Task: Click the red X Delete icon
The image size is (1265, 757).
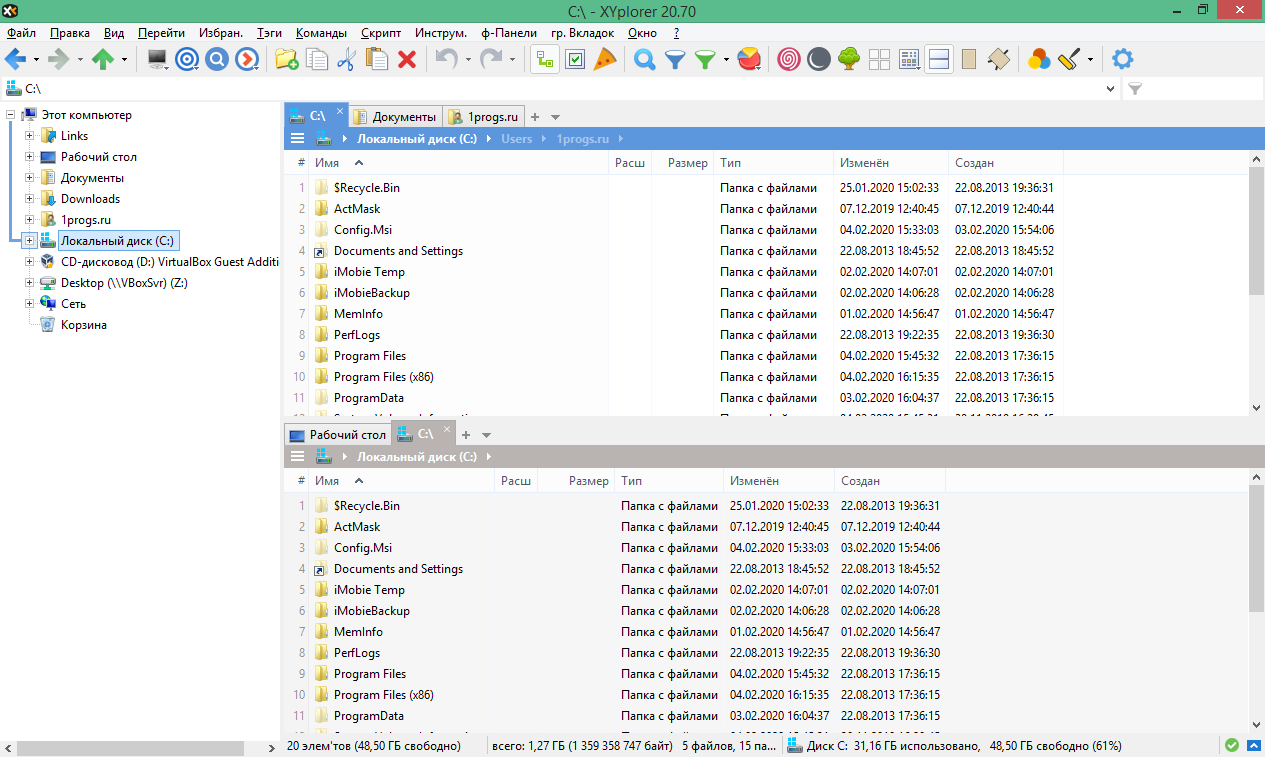Action: click(407, 60)
